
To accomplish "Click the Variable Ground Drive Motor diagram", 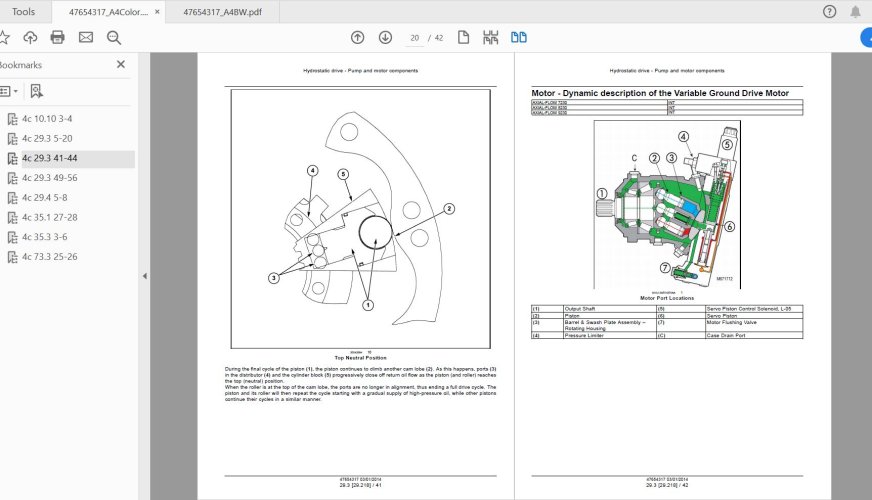I will point(667,205).
